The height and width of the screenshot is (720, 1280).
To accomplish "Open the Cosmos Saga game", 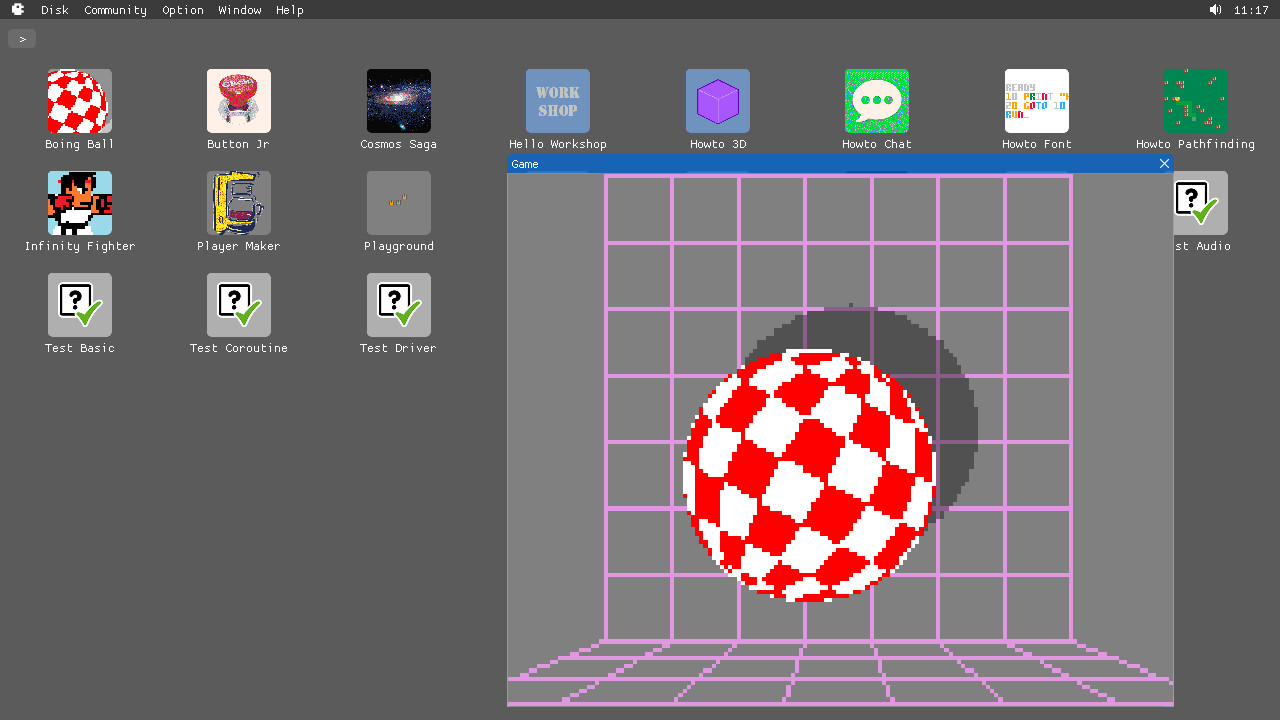I will click(x=398, y=100).
